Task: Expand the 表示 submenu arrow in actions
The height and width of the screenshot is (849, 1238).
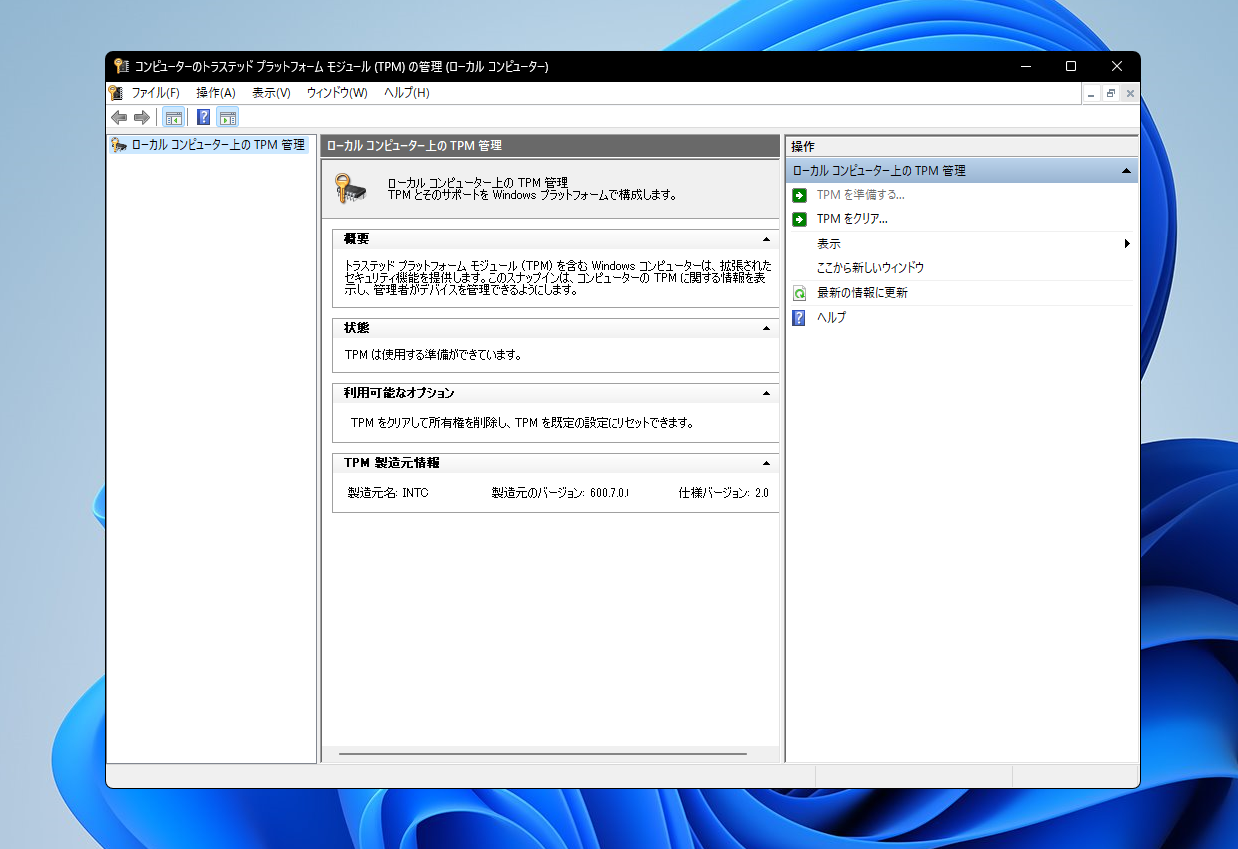Action: (x=1127, y=244)
